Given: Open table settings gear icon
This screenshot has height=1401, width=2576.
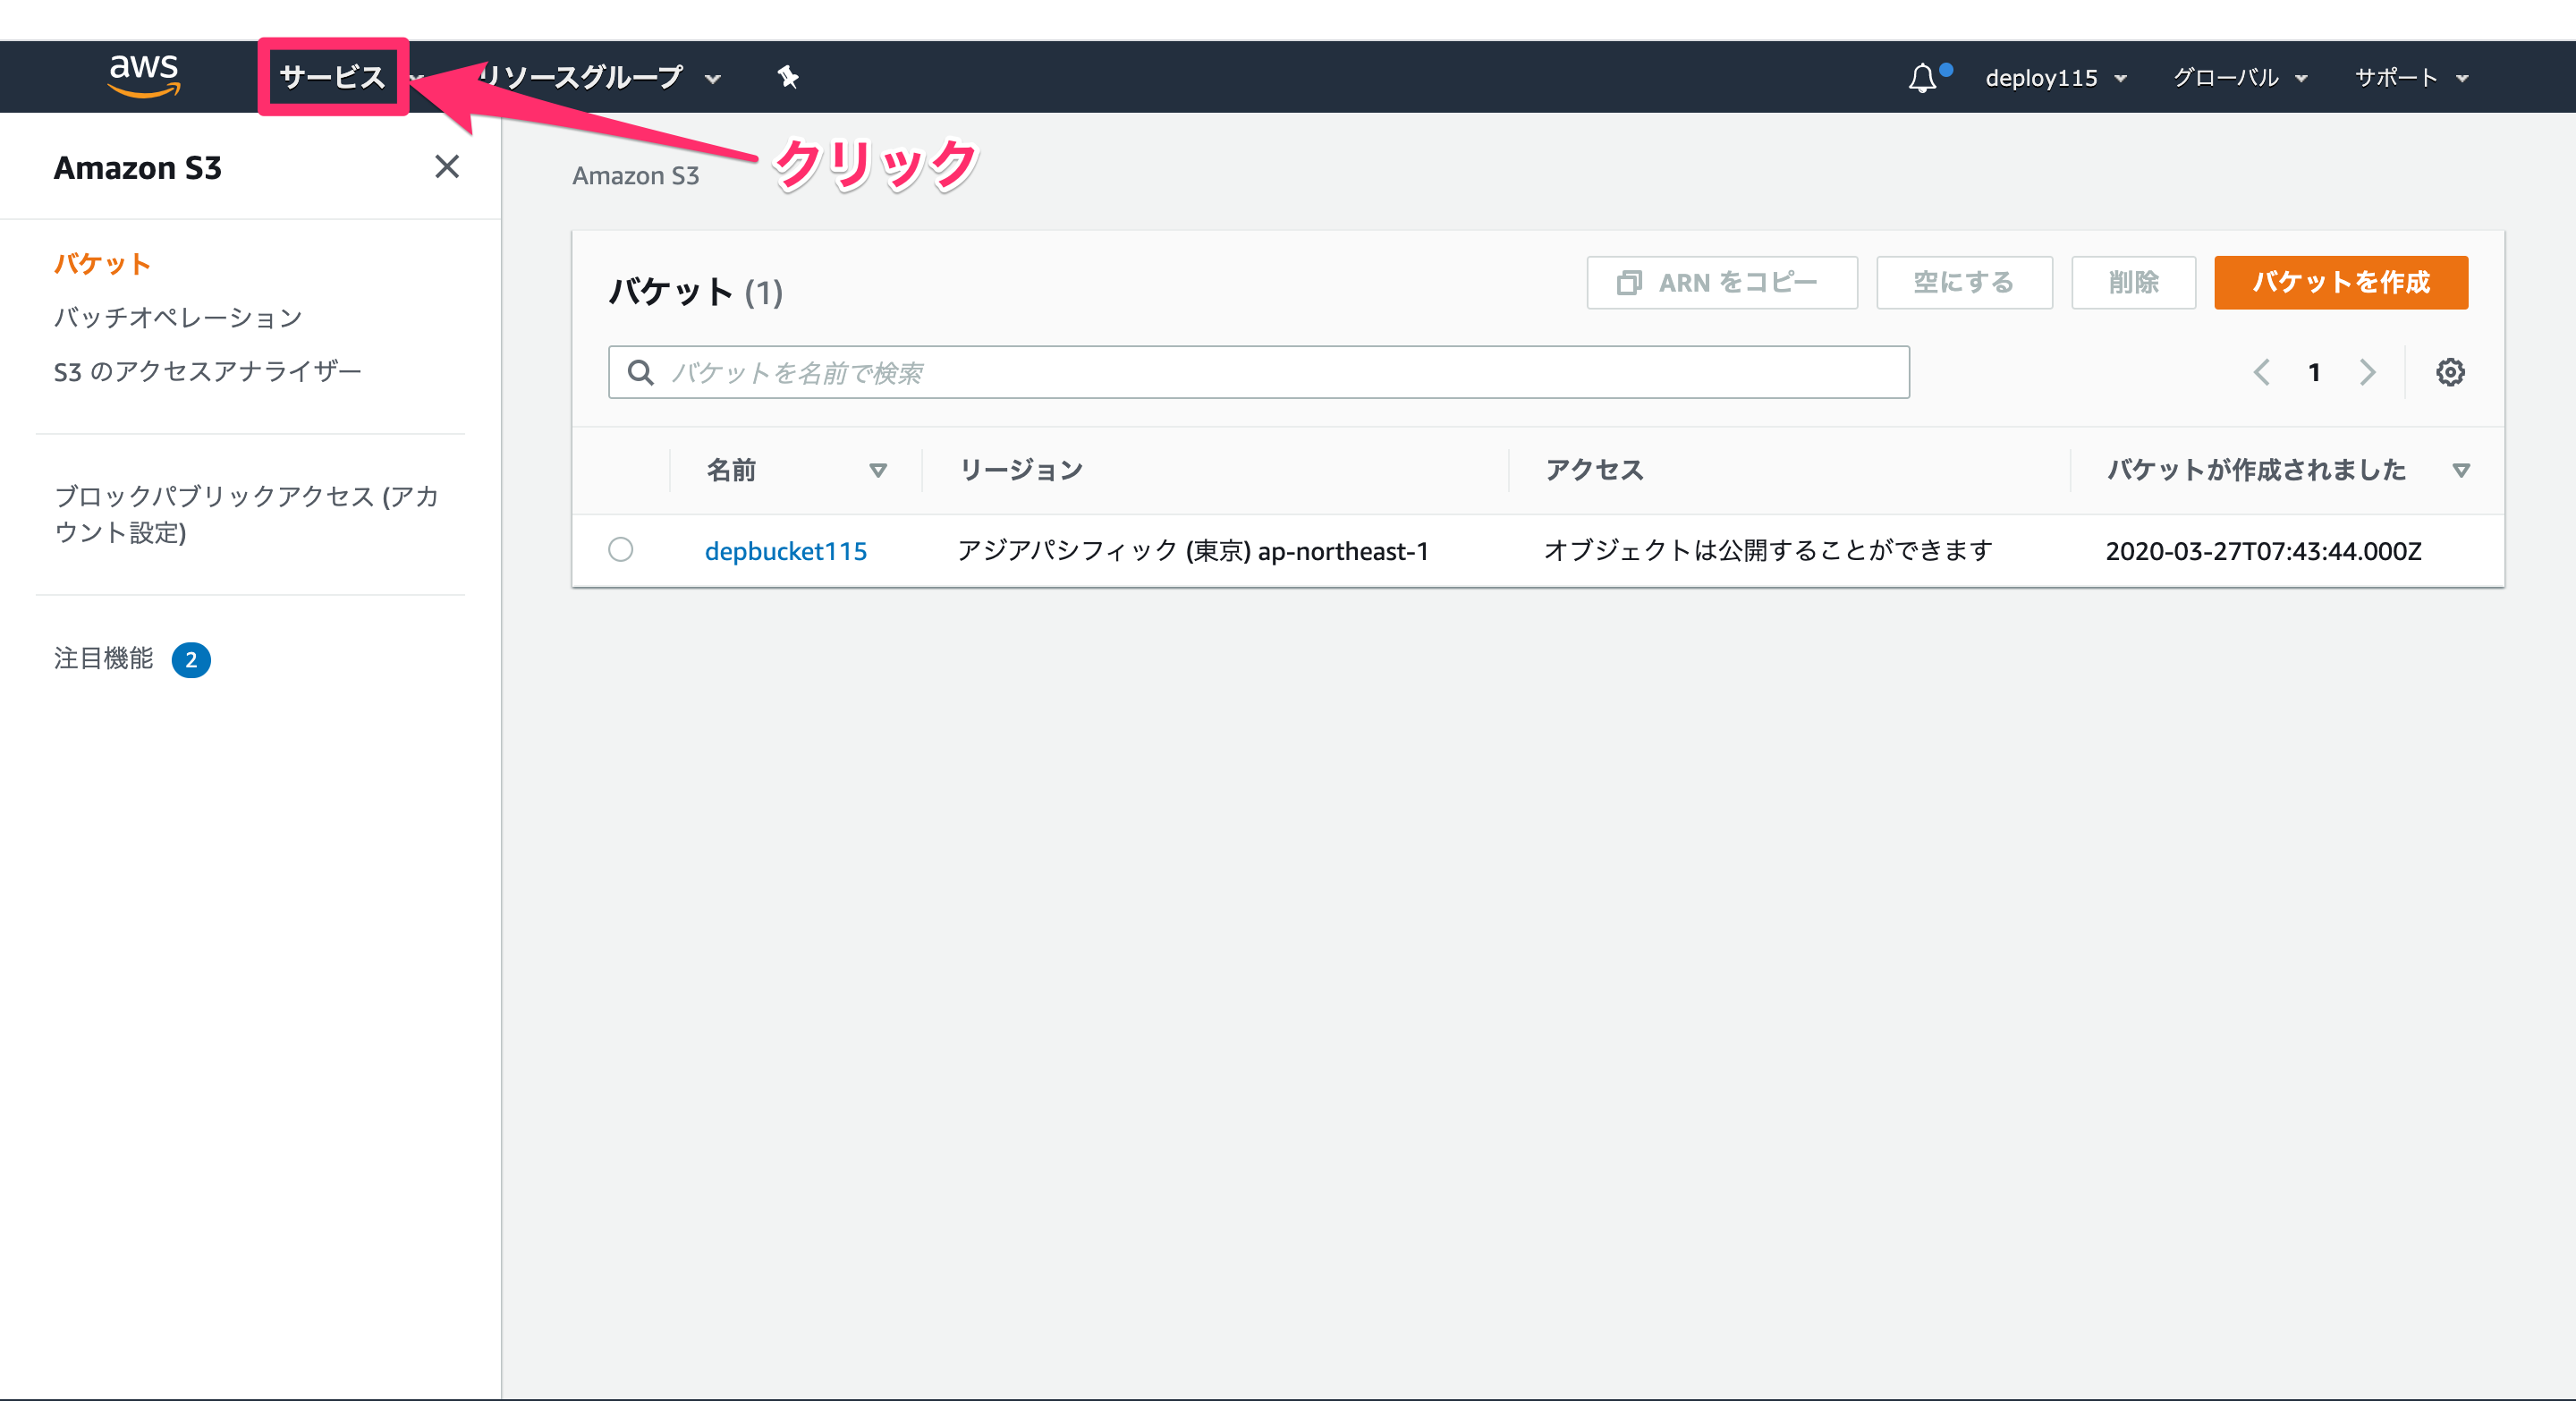Looking at the screenshot, I should [x=2449, y=372].
